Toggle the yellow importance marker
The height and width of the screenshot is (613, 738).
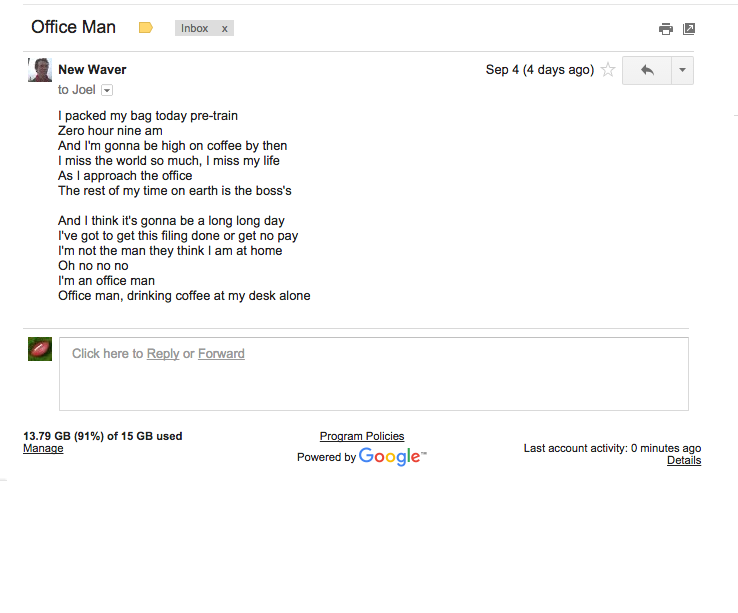[146, 28]
